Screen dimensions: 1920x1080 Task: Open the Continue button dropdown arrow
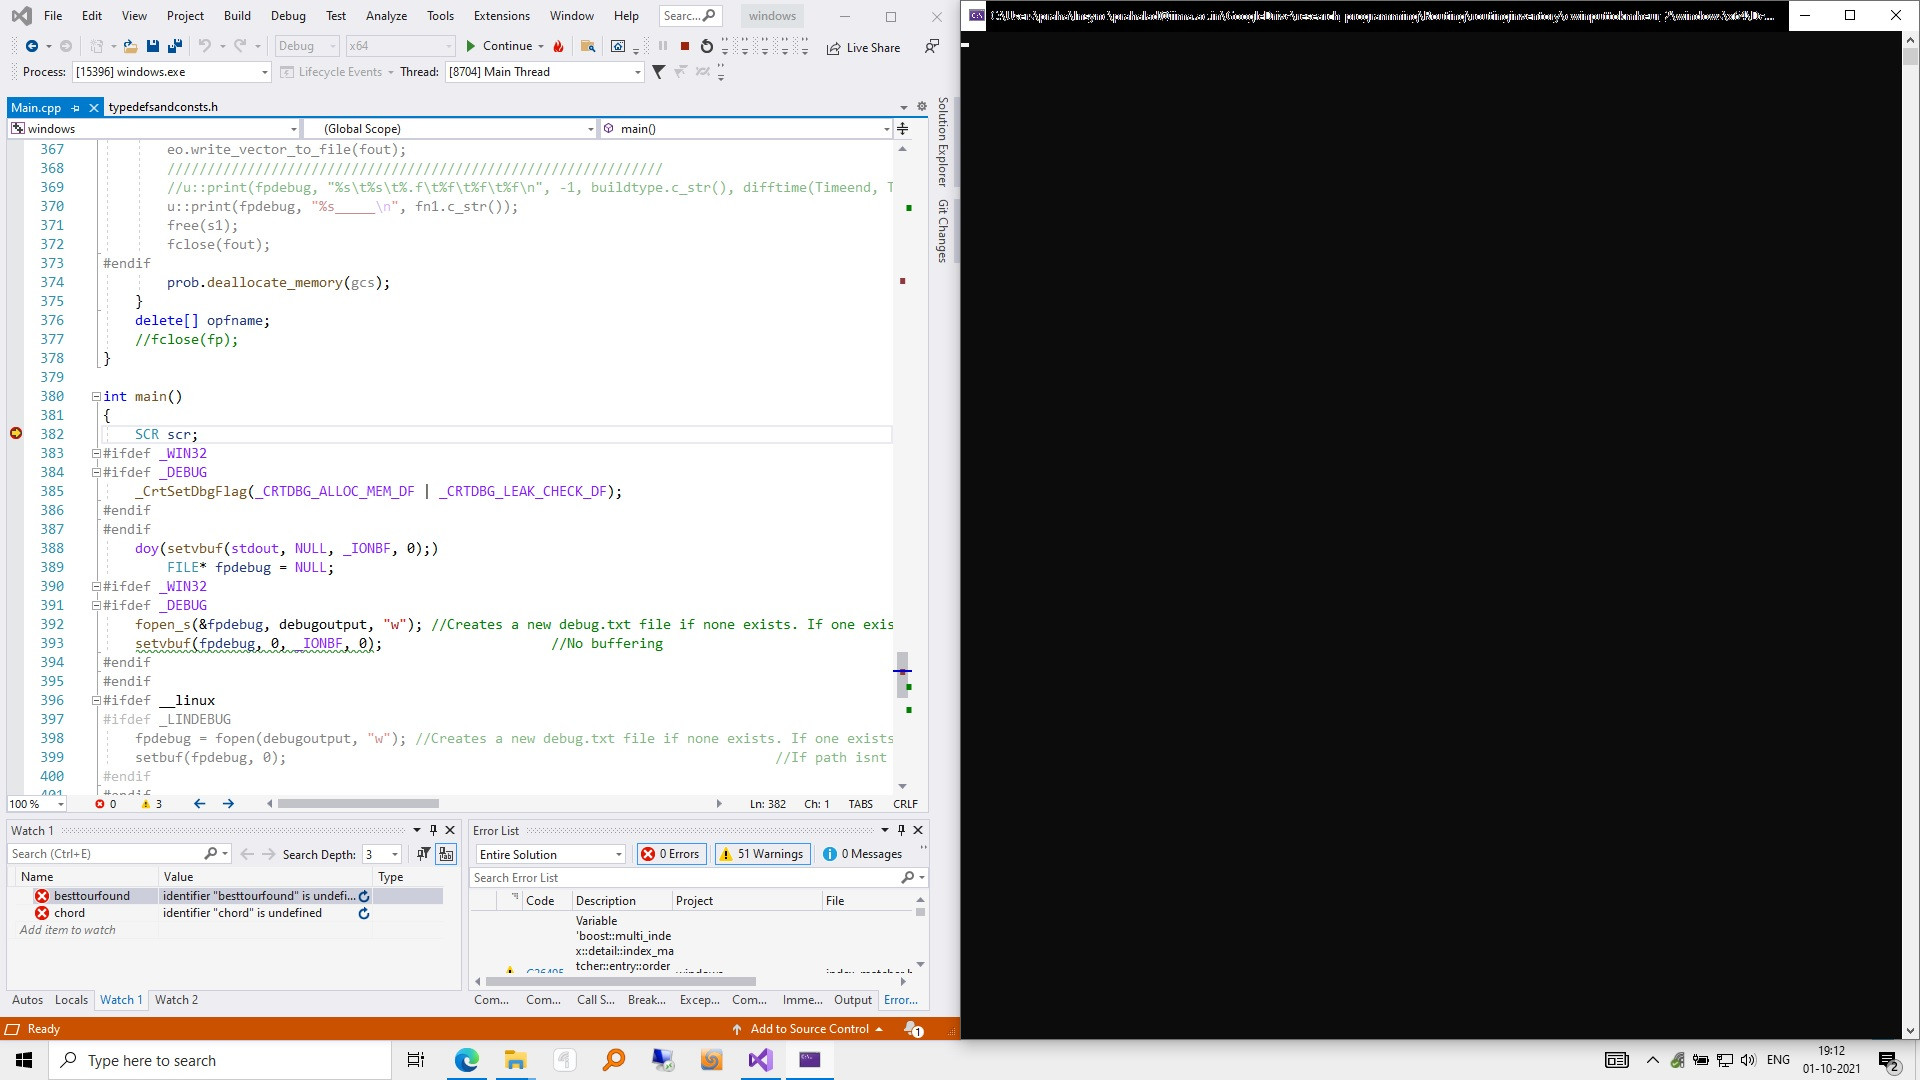pyautogui.click(x=541, y=46)
